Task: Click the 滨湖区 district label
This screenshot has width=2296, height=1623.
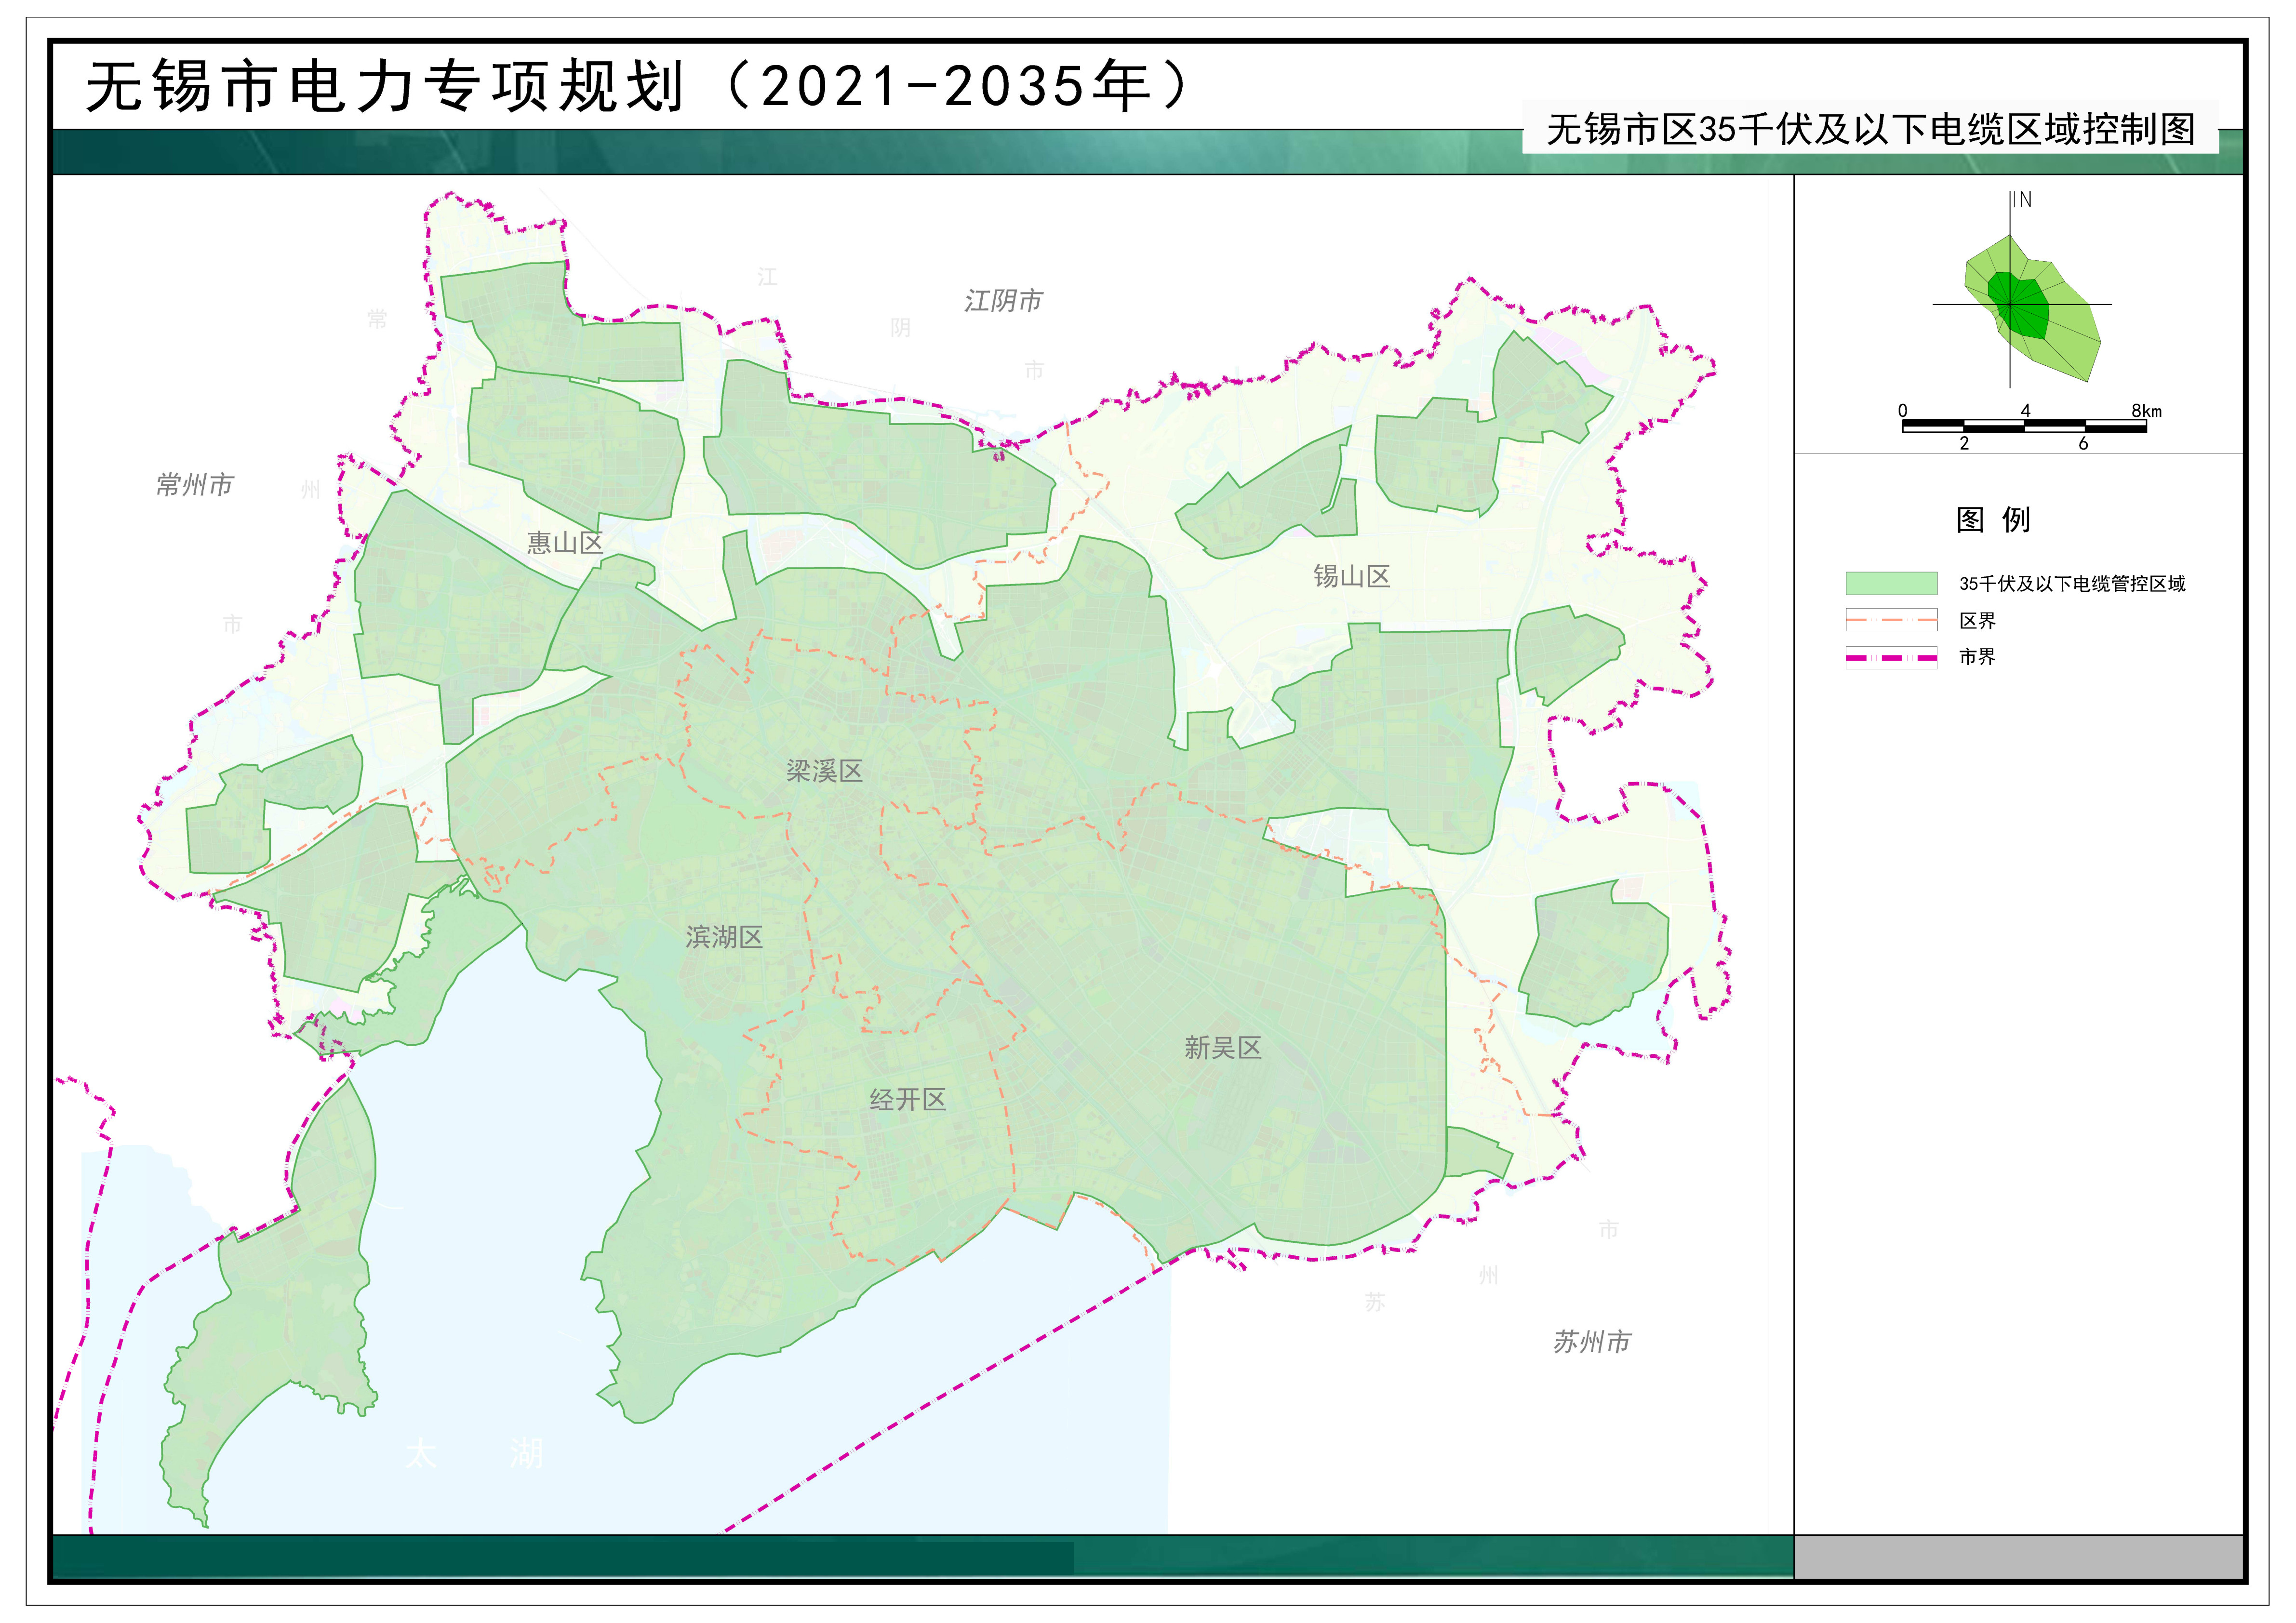Action: pyautogui.click(x=724, y=937)
